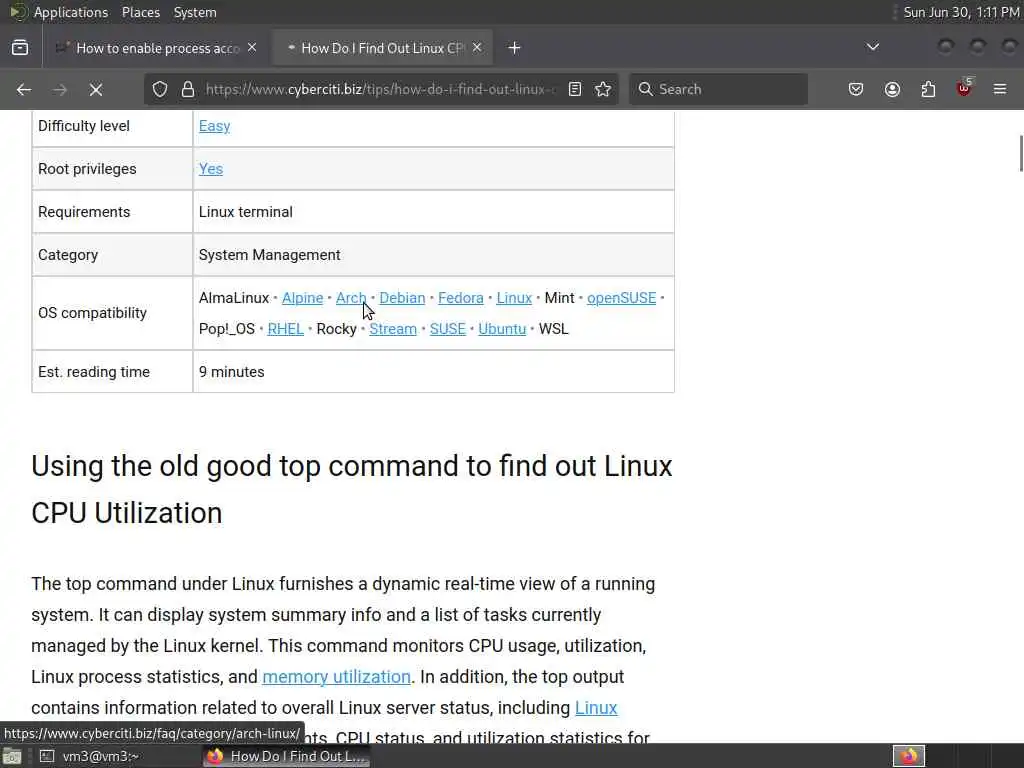Select the 'How Do I Find Out Linux CP' tab
This screenshot has width=1024, height=768.
pyautogui.click(x=382, y=48)
